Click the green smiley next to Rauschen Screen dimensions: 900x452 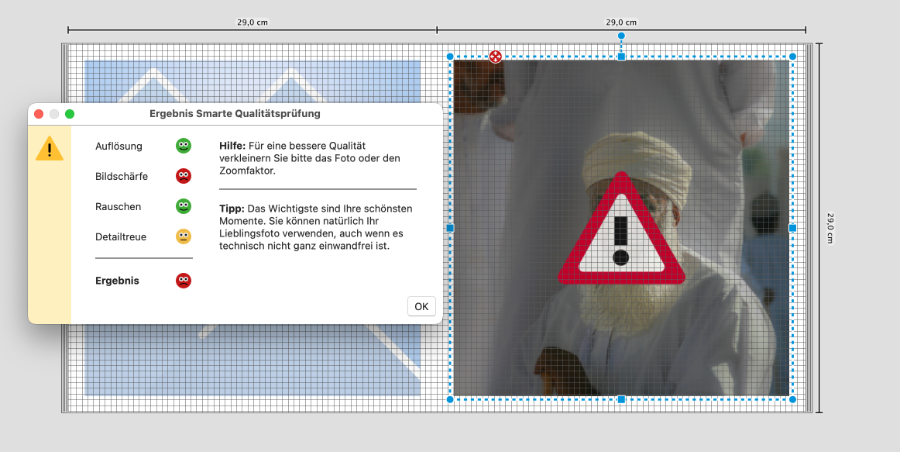pyautogui.click(x=183, y=206)
